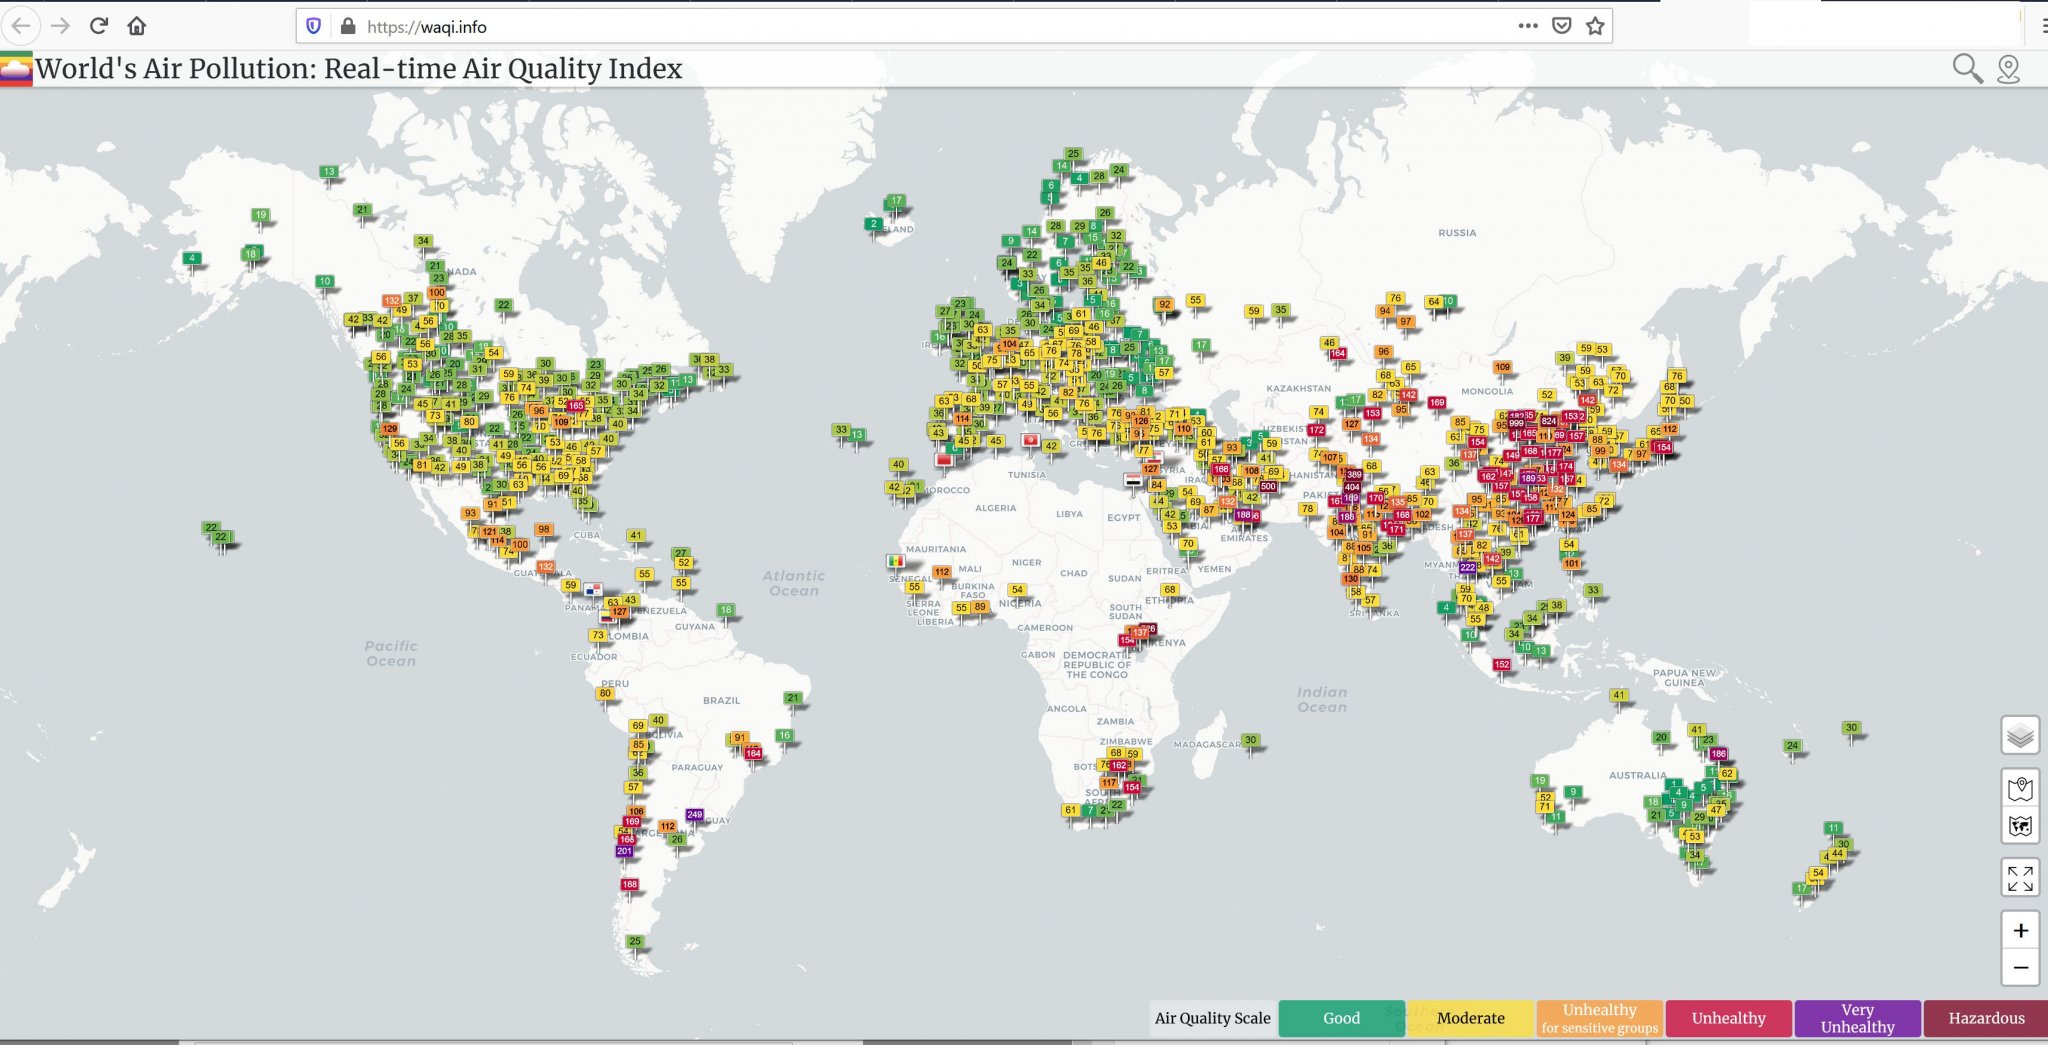Save page to Pocket
The width and height of the screenshot is (2048, 1045).
point(1561,26)
